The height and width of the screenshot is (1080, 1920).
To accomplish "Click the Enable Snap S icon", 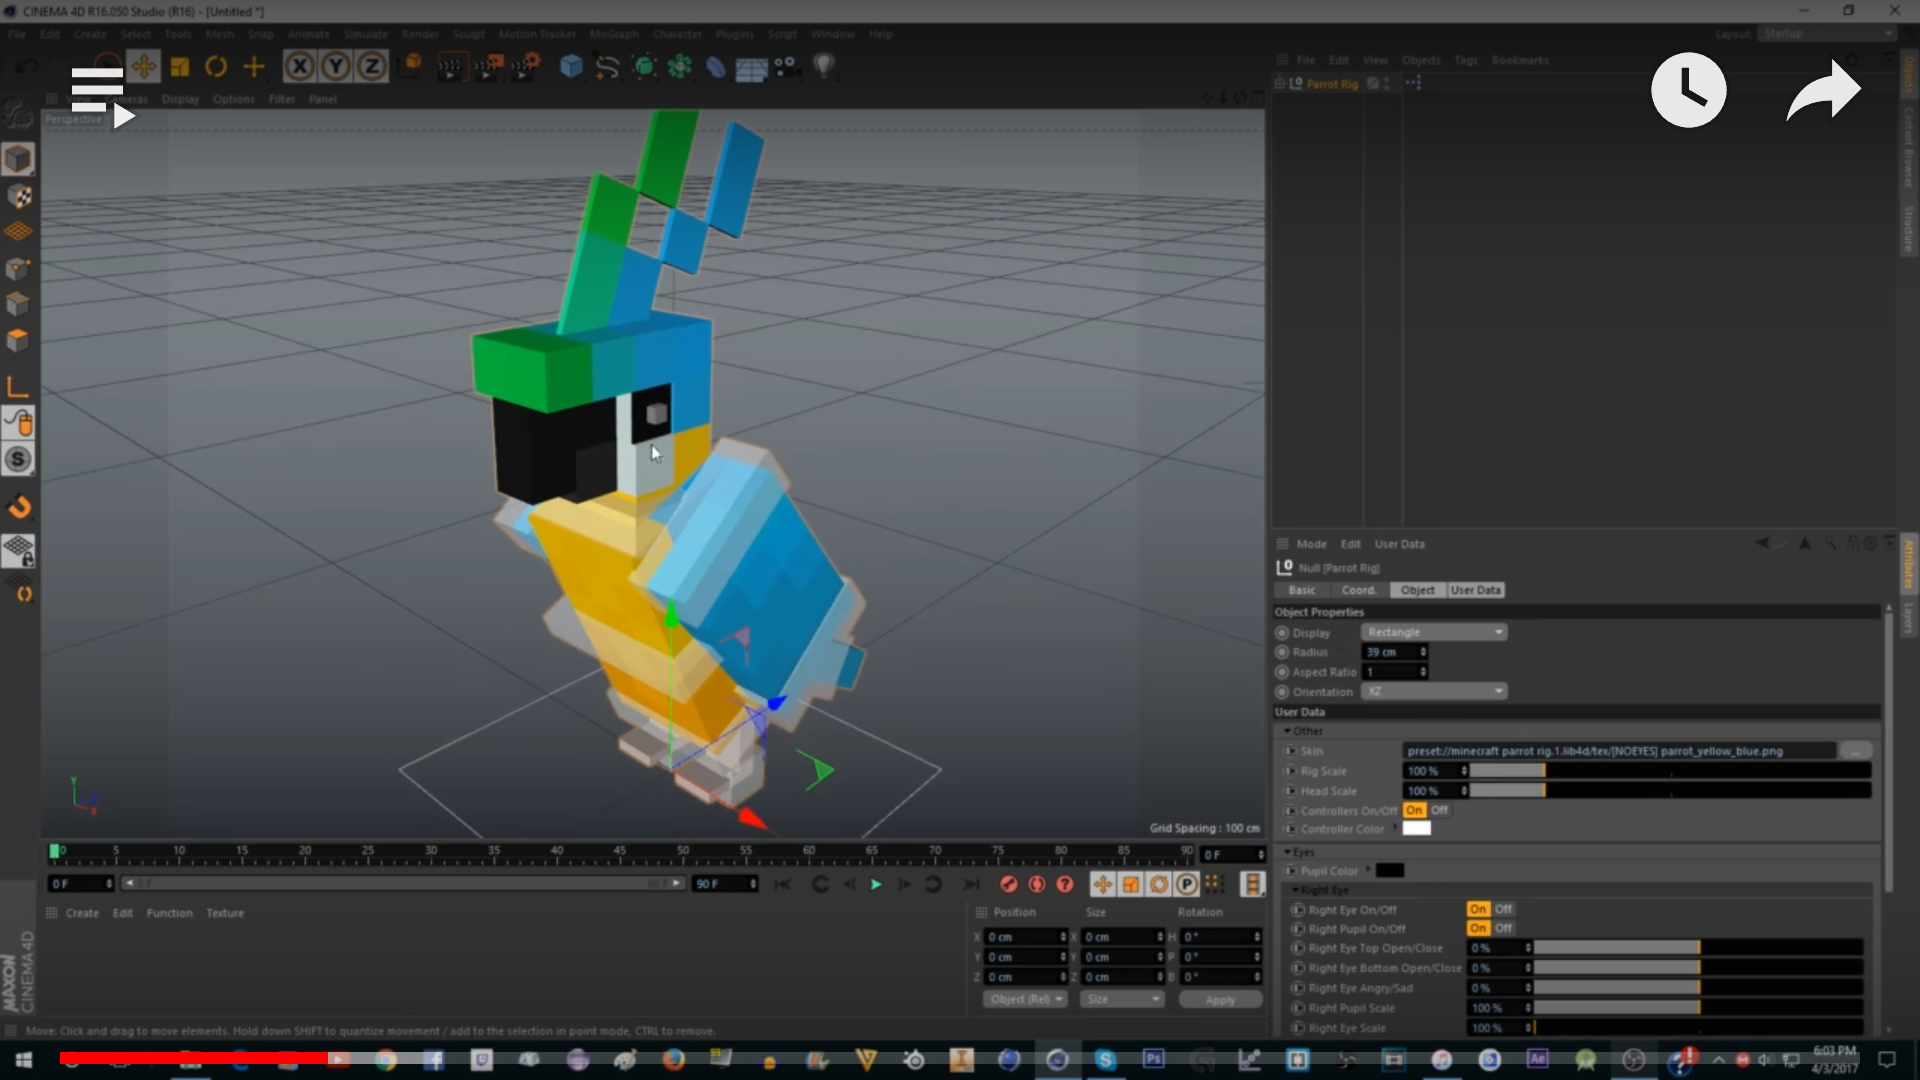I will (x=18, y=460).
